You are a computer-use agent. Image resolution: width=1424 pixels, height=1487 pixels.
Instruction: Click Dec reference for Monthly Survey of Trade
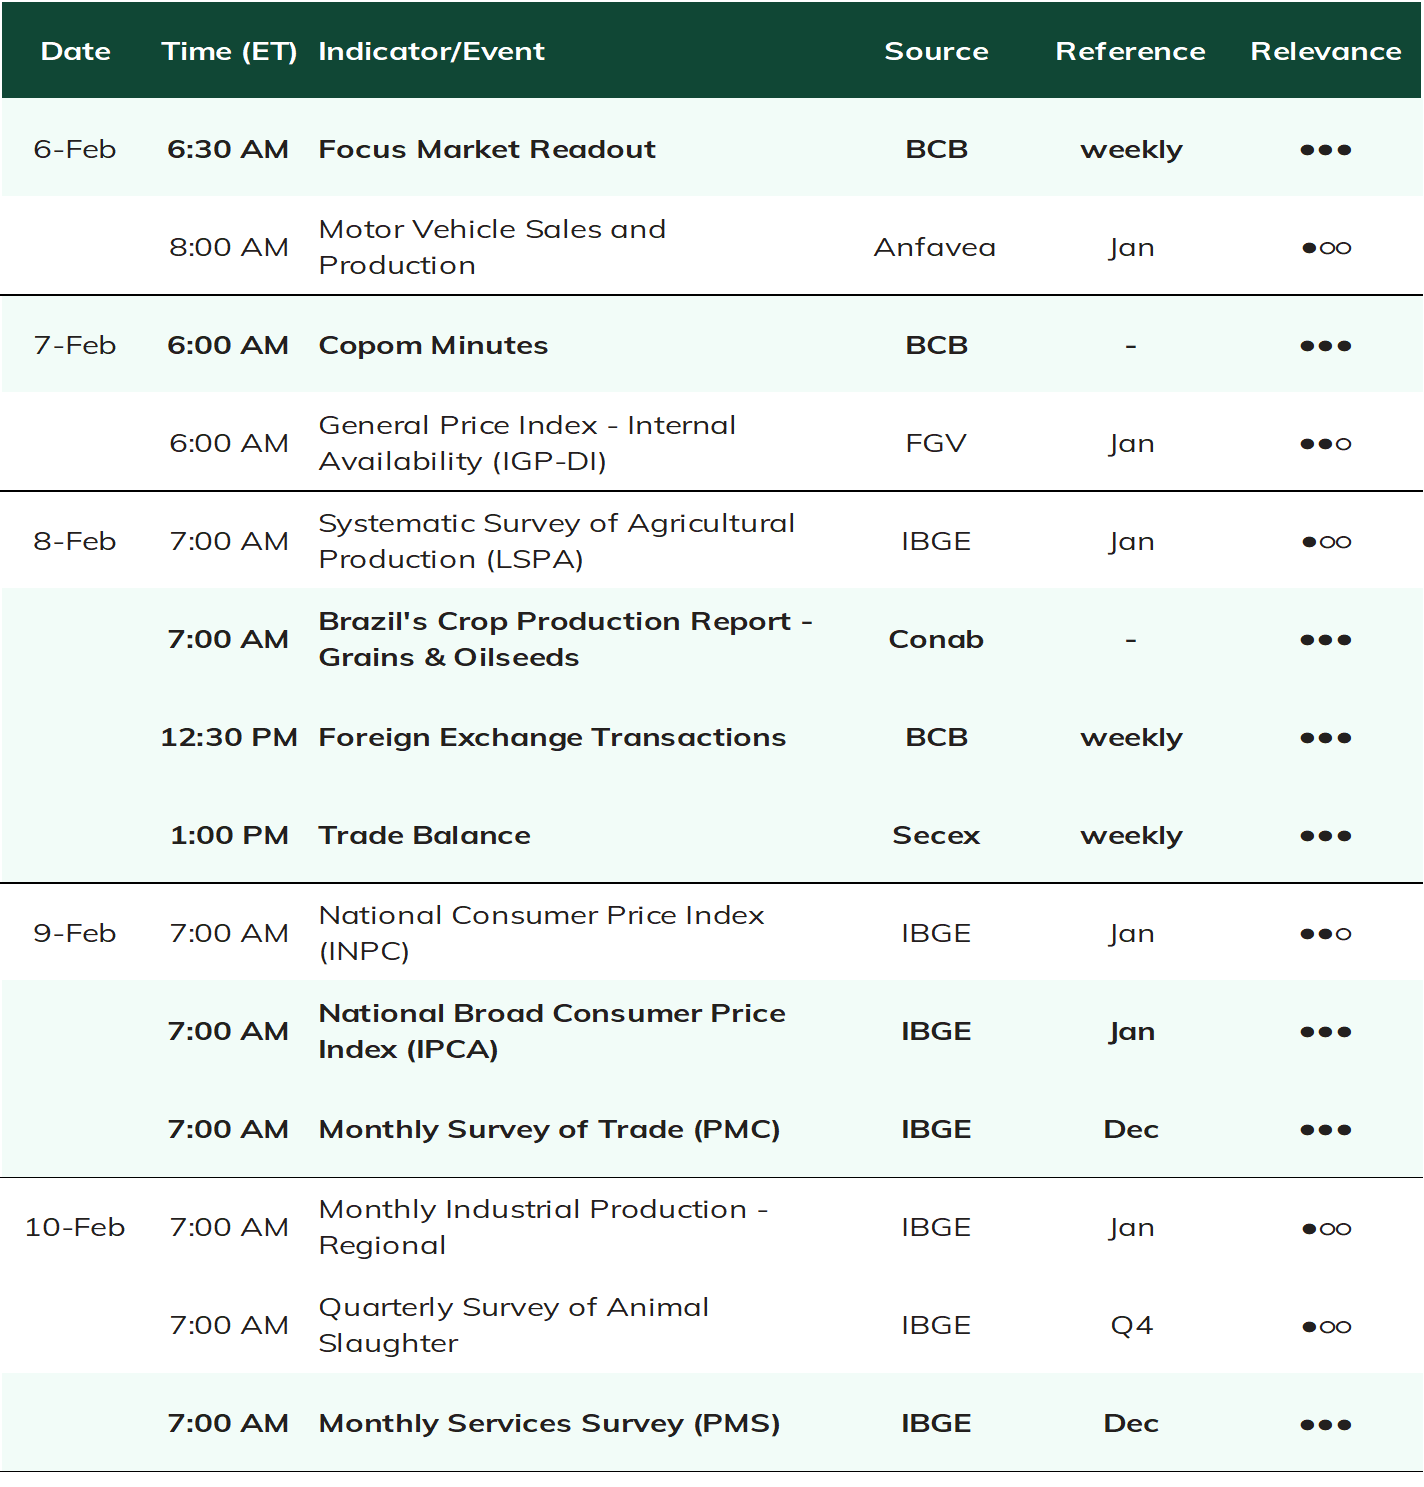click(x=1131, y=1129)
